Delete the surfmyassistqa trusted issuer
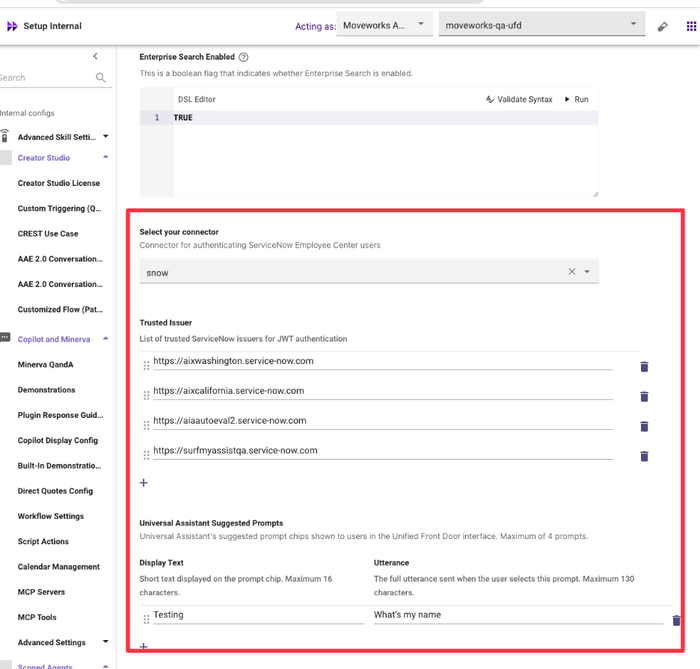This screenshot has width=700, height=669. pyautogui.click(x=644, y=456)
